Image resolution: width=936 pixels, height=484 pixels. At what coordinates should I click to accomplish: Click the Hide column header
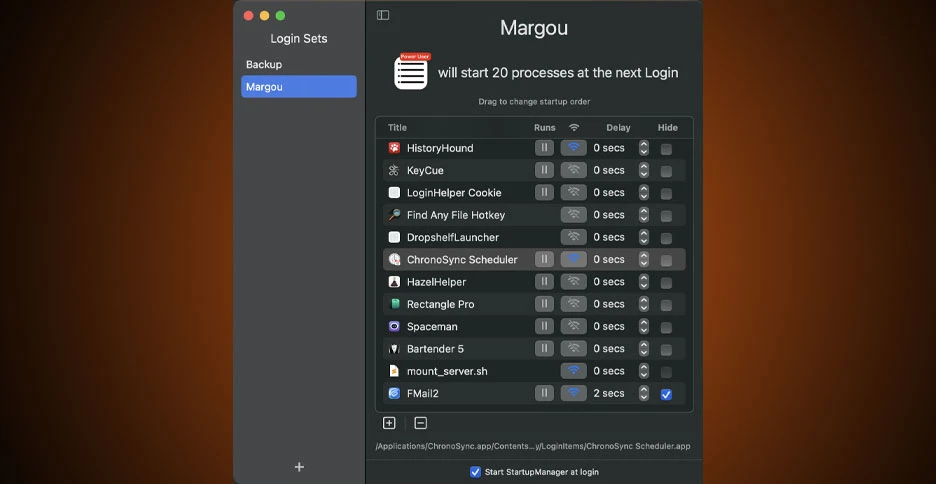tap(667, 128)
